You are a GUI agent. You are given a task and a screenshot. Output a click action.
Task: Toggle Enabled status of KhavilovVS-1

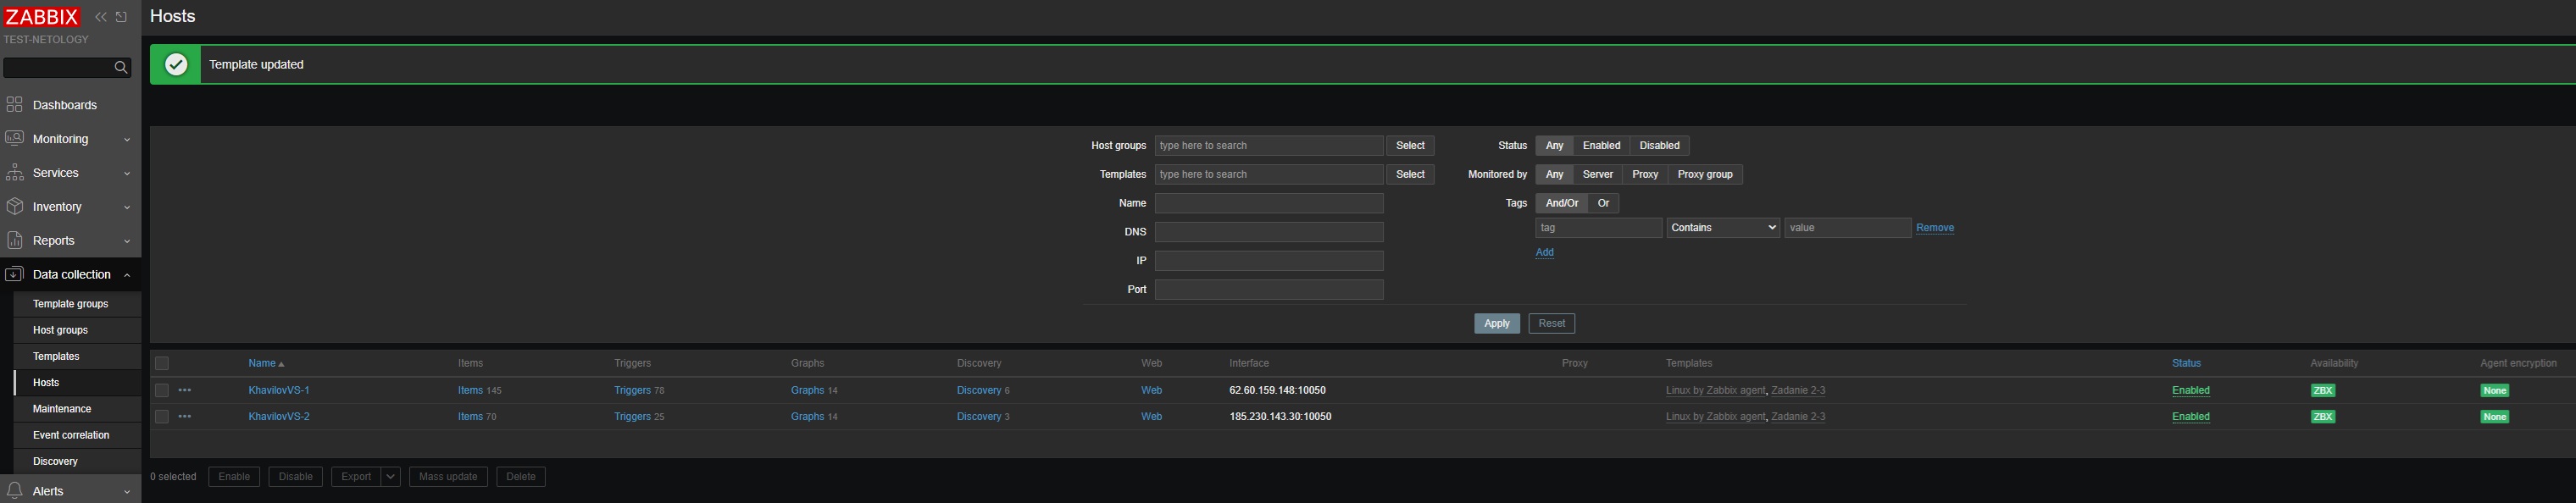(x=2190, y=390)
